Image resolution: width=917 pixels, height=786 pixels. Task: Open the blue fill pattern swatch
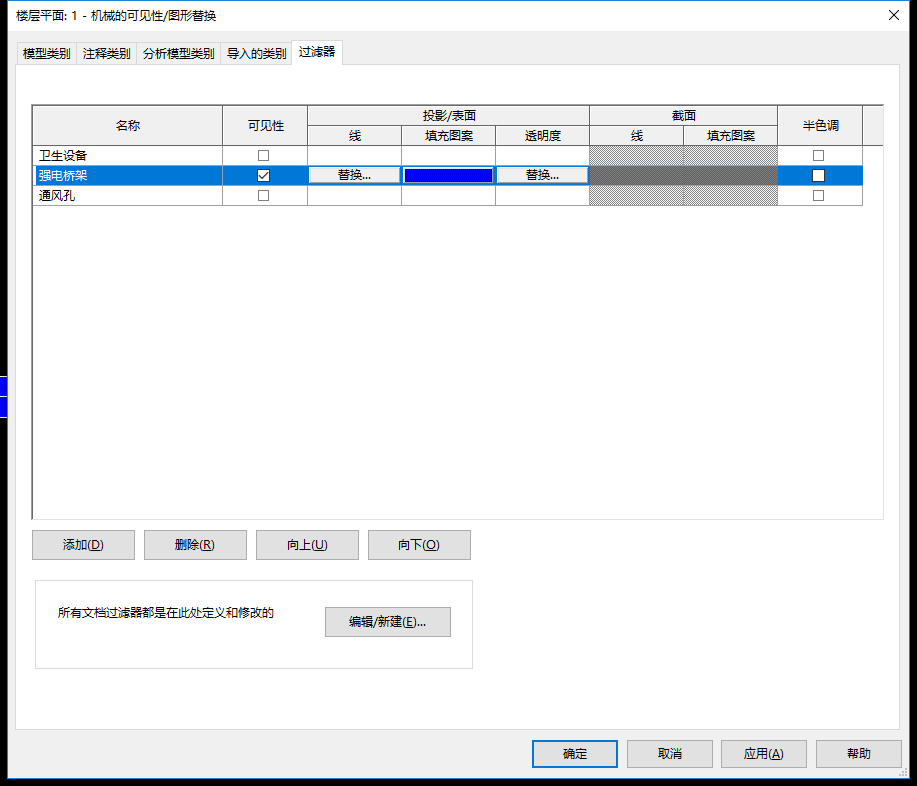tap(449, 175)
